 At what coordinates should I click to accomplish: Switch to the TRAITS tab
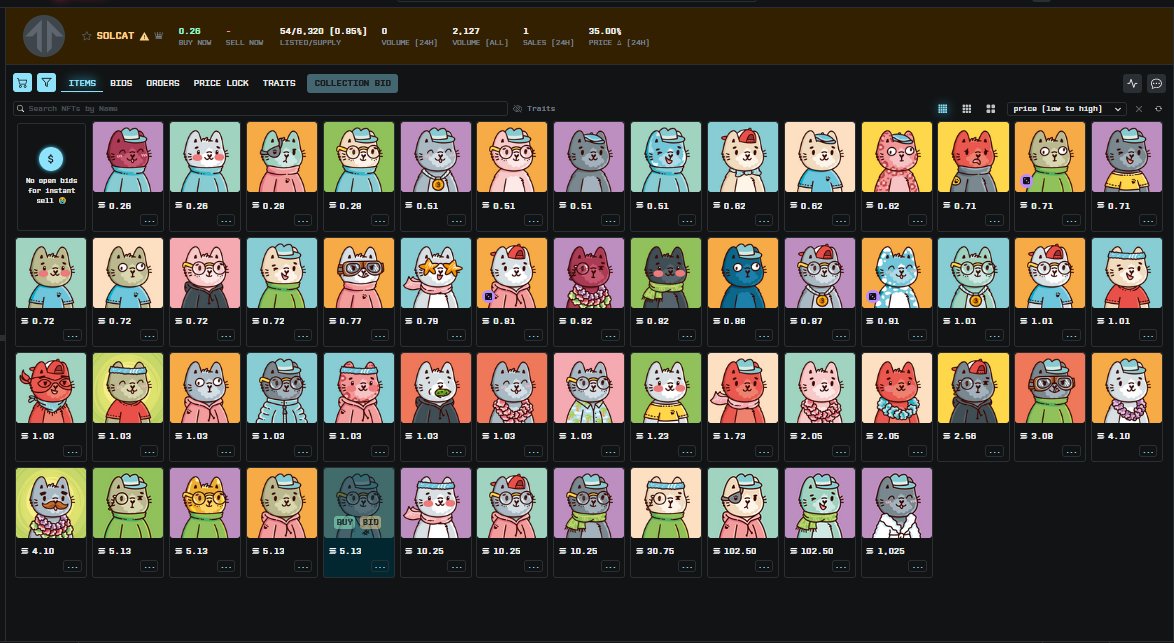279,83
